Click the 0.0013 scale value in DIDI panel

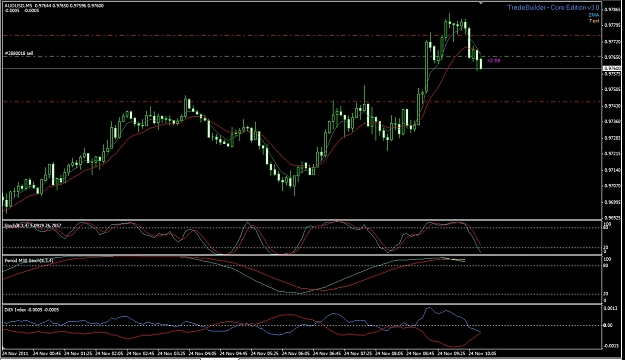point(611,308)
